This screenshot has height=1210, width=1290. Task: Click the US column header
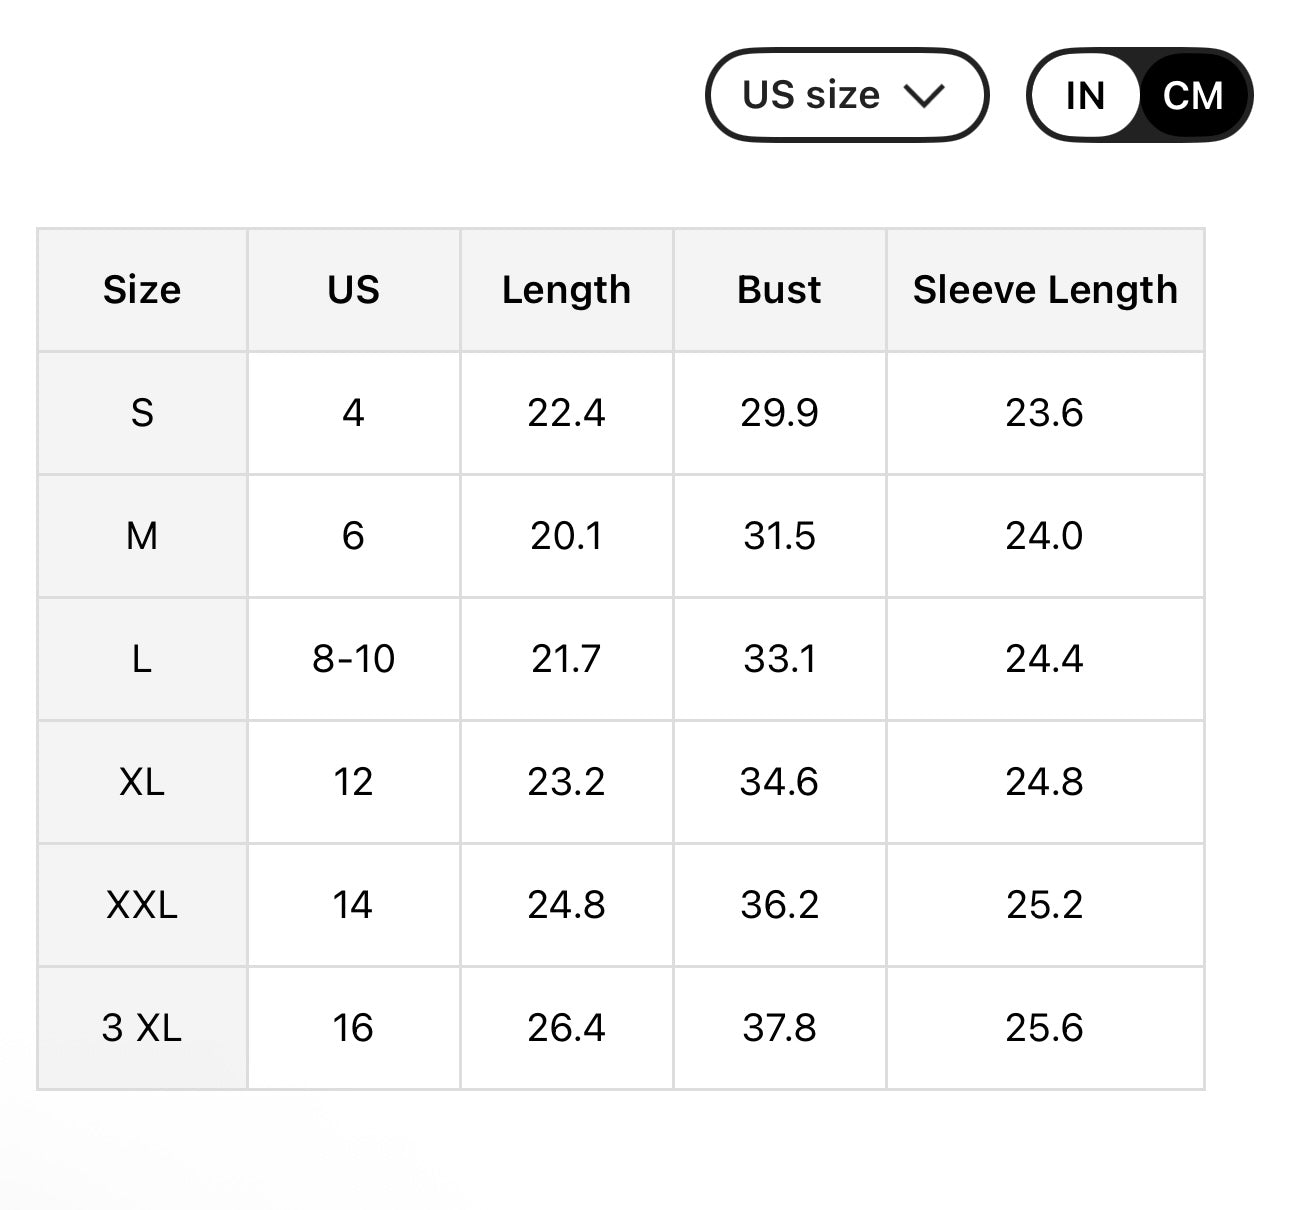click(353, 290)
